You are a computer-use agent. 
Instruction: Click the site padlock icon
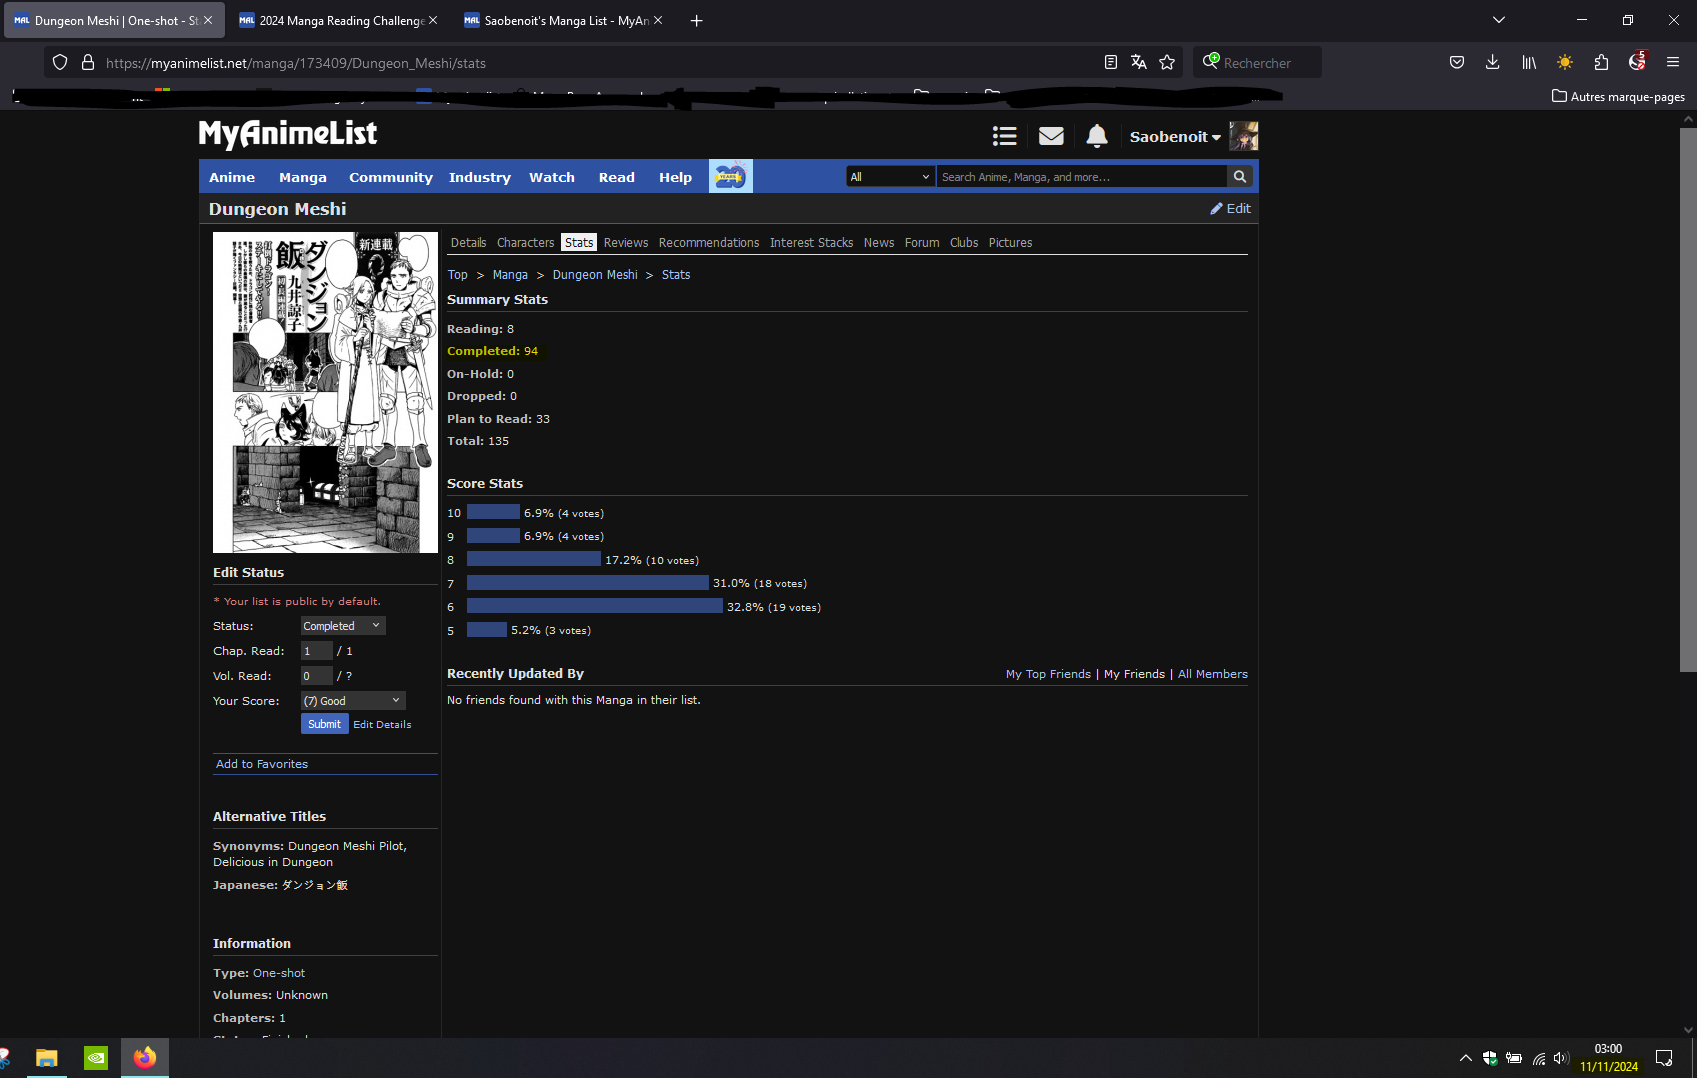[88, 62]
